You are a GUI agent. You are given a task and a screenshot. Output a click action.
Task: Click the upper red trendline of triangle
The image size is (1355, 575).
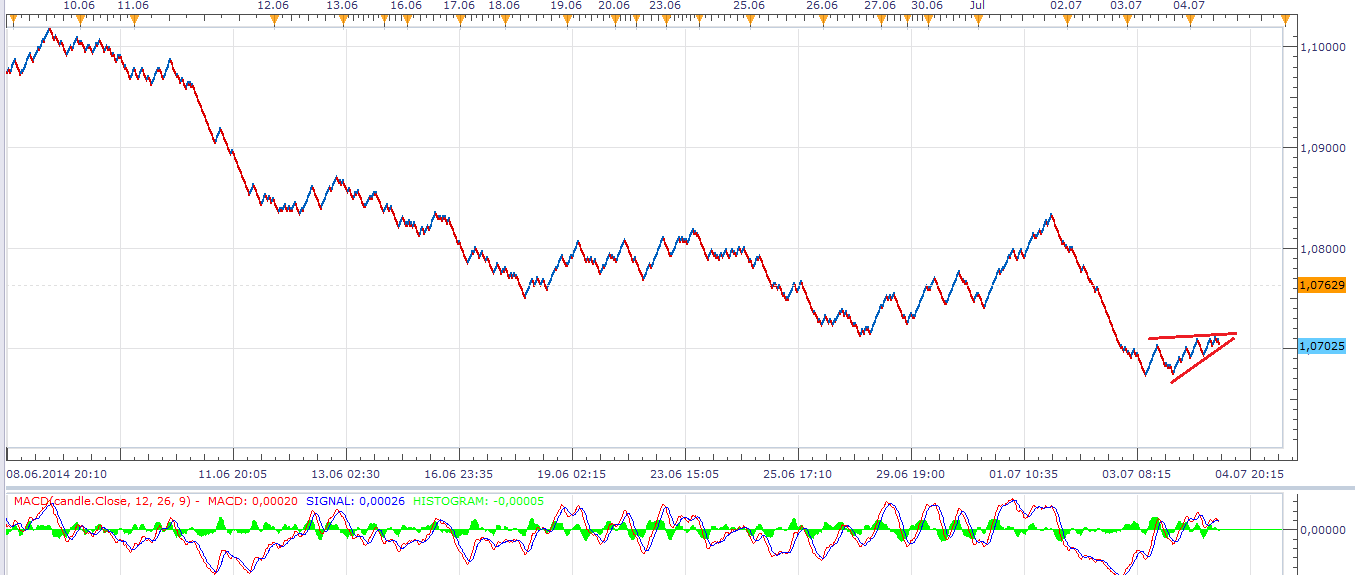pyautogui.click(x=1192, y=335)
